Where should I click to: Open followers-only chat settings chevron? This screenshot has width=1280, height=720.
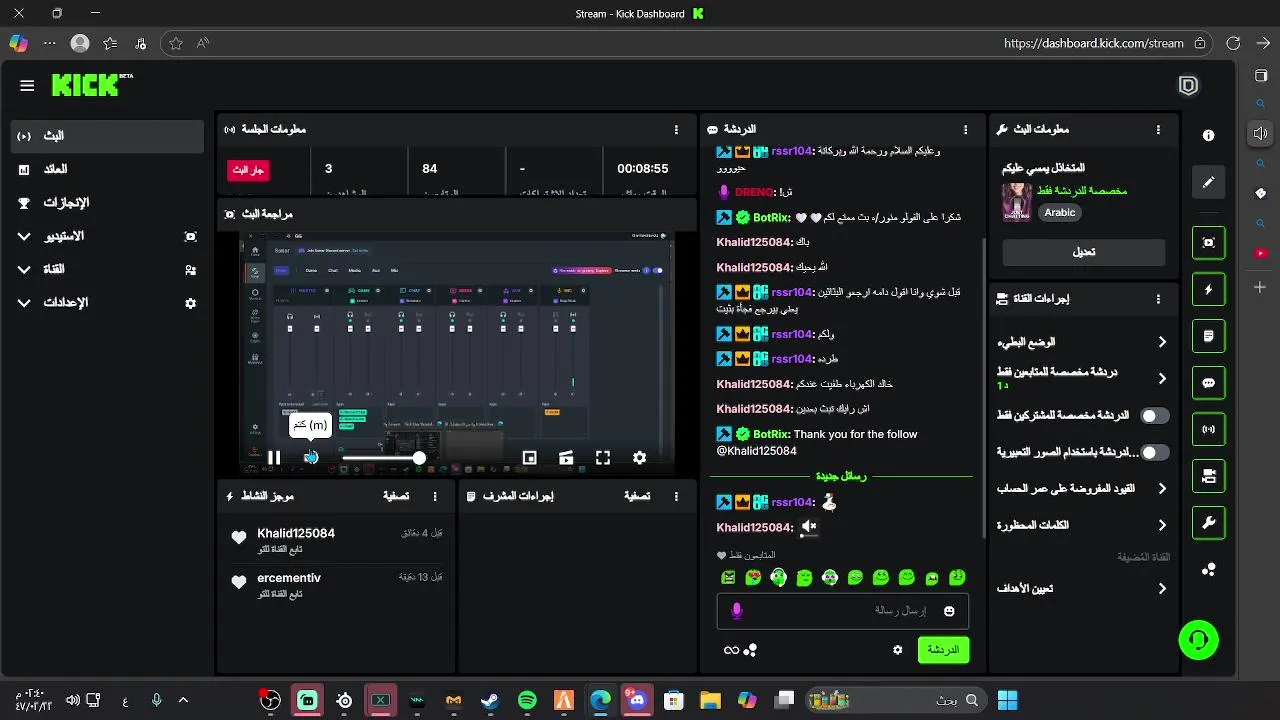[1162, 379]
